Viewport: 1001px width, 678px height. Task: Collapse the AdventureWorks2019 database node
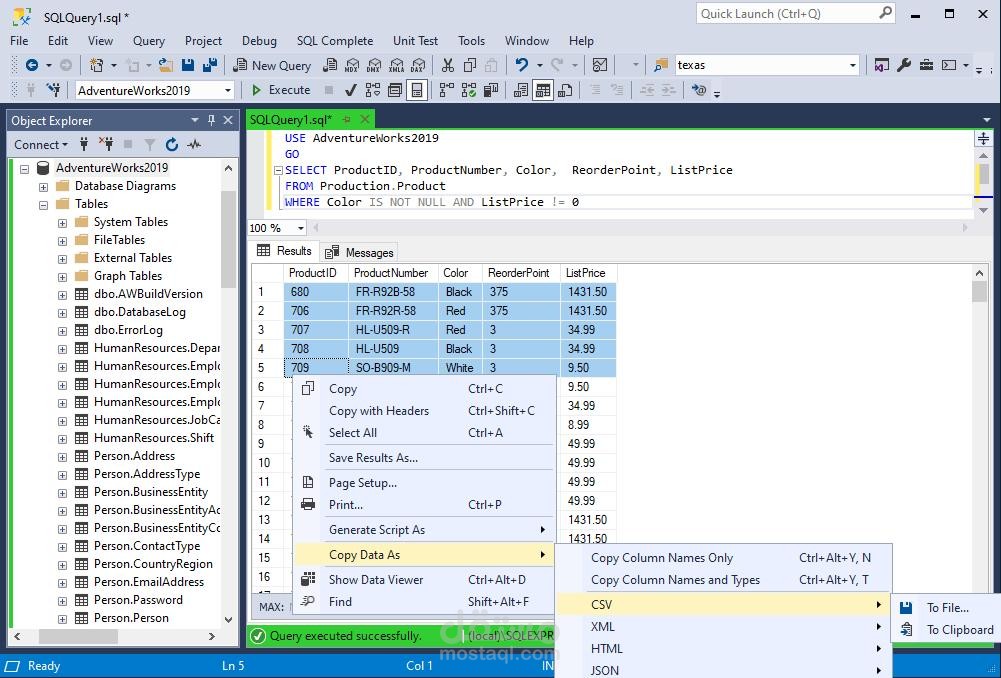point(24,169)
